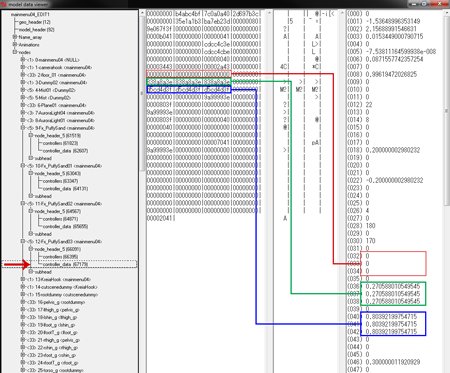450x373 pixels.
Task: Collapse the 9-Fx_PuffySand node
Action: click(23, 128)
